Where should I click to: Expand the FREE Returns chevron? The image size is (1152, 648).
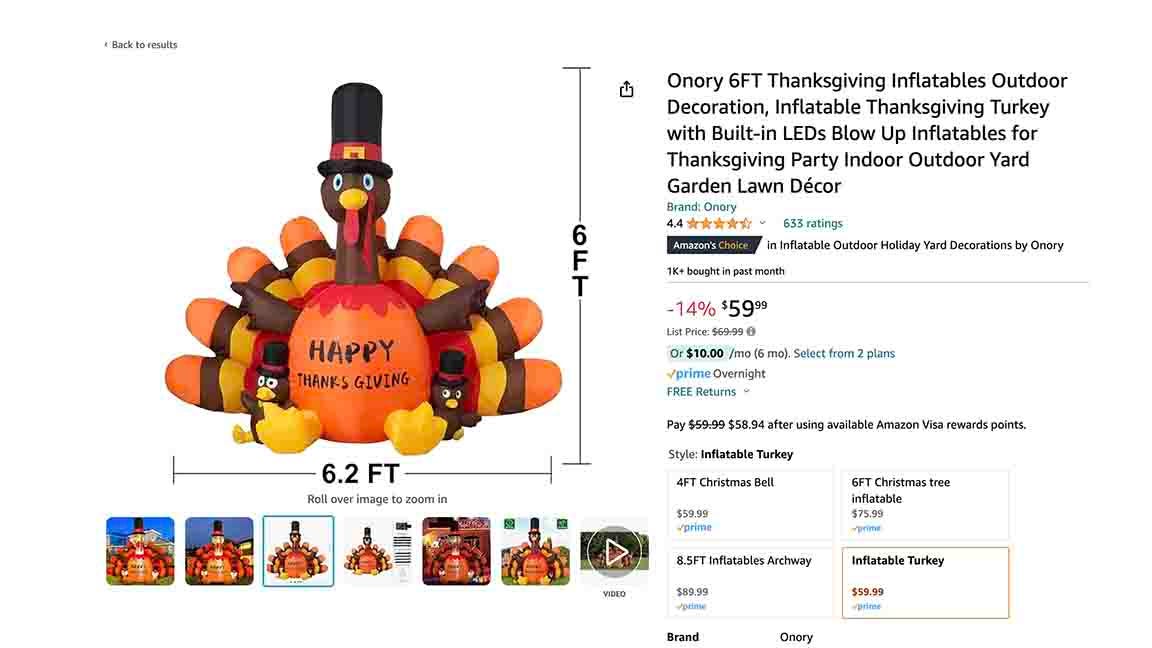coord(746,392)
